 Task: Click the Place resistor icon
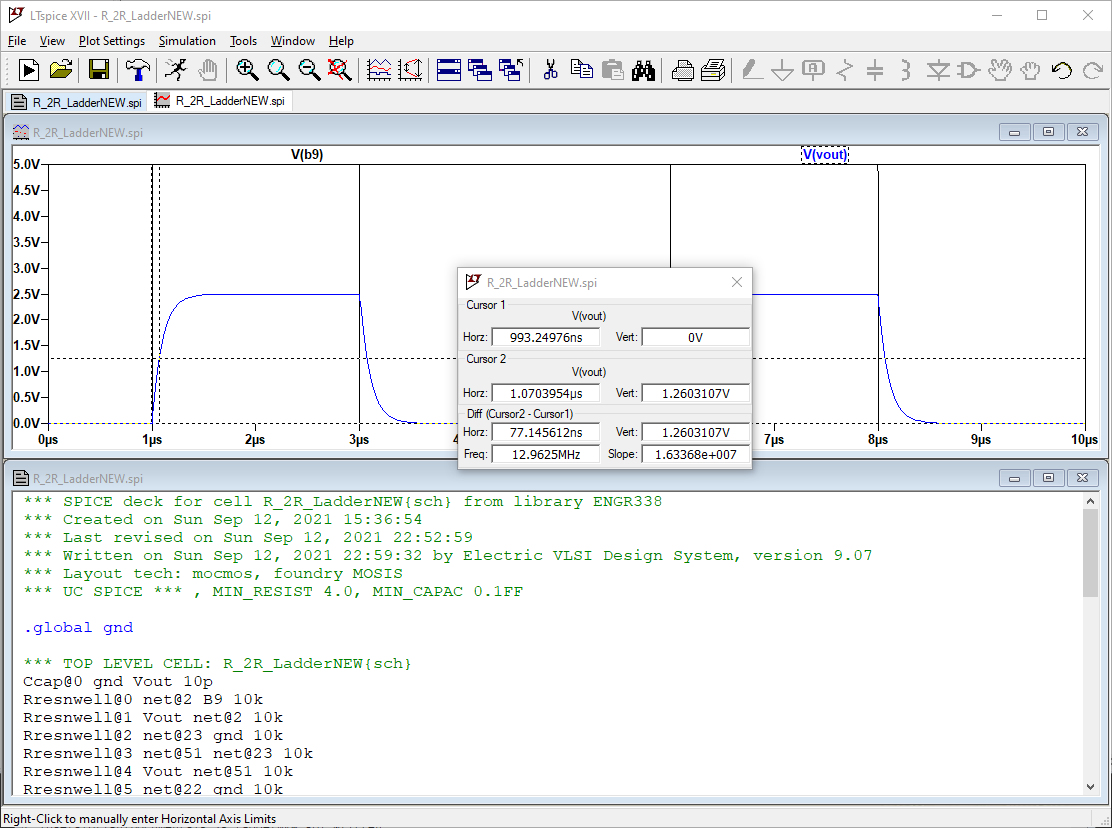click(x=845, y=69)
